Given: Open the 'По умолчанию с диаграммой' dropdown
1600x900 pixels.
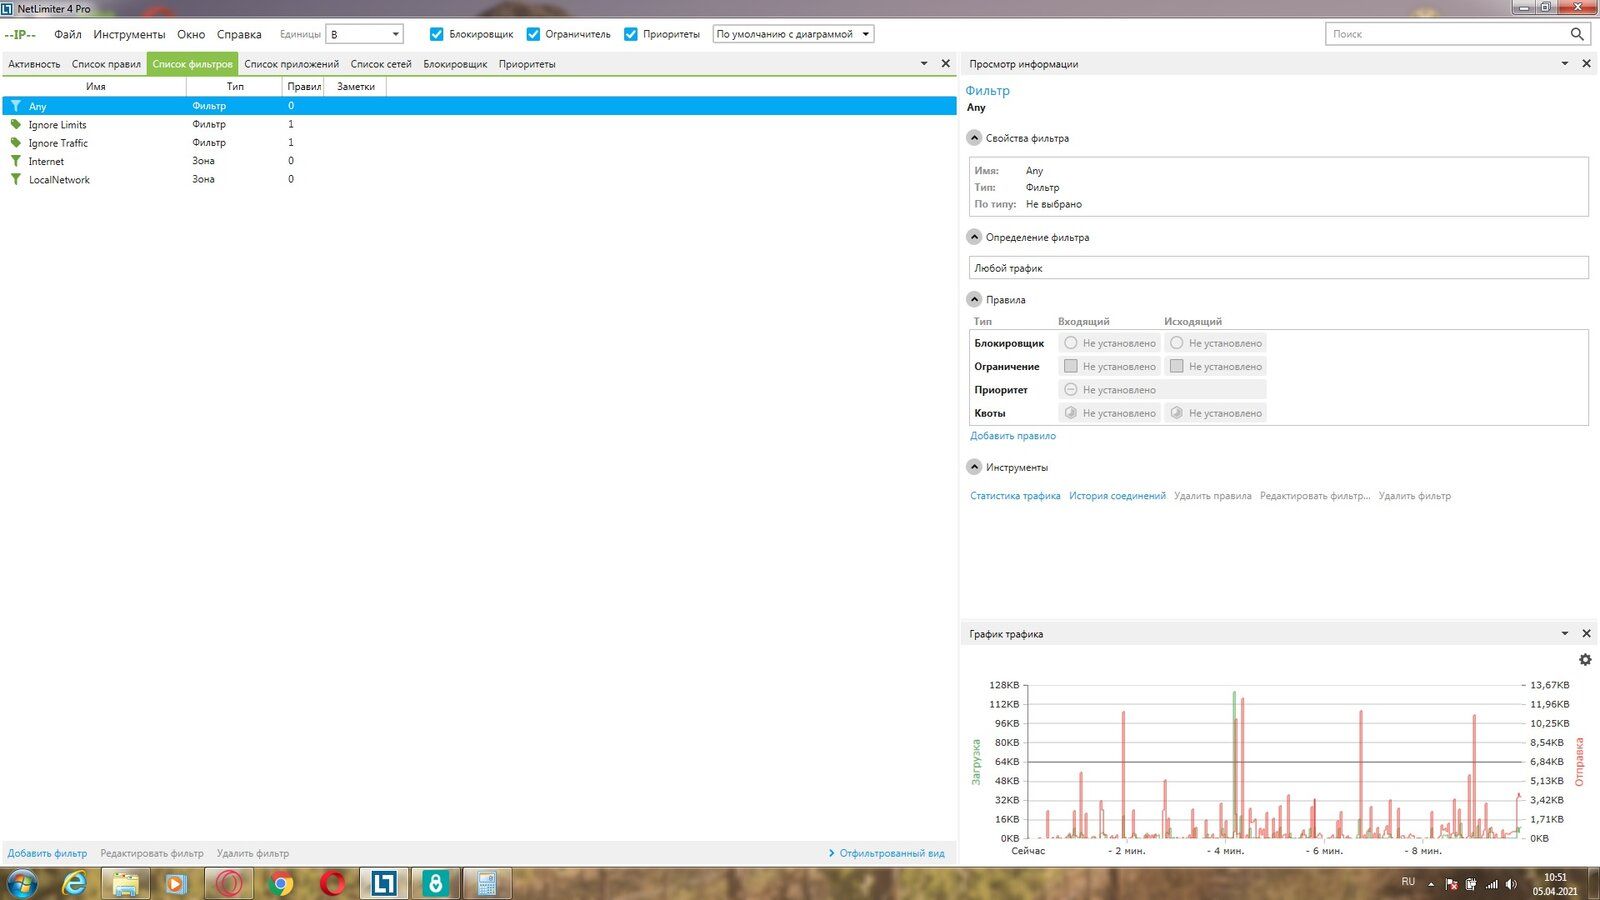Looking at the screenshot, I should pyautogui.click(x=793, y=34).
